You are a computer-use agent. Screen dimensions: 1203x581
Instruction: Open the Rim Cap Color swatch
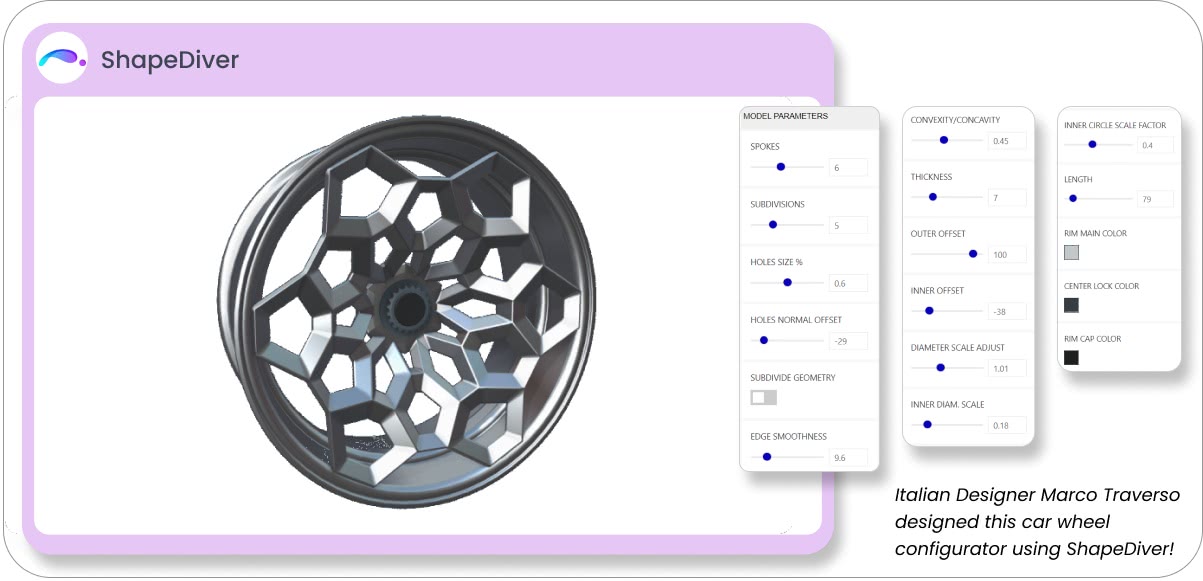(1071, 358)
